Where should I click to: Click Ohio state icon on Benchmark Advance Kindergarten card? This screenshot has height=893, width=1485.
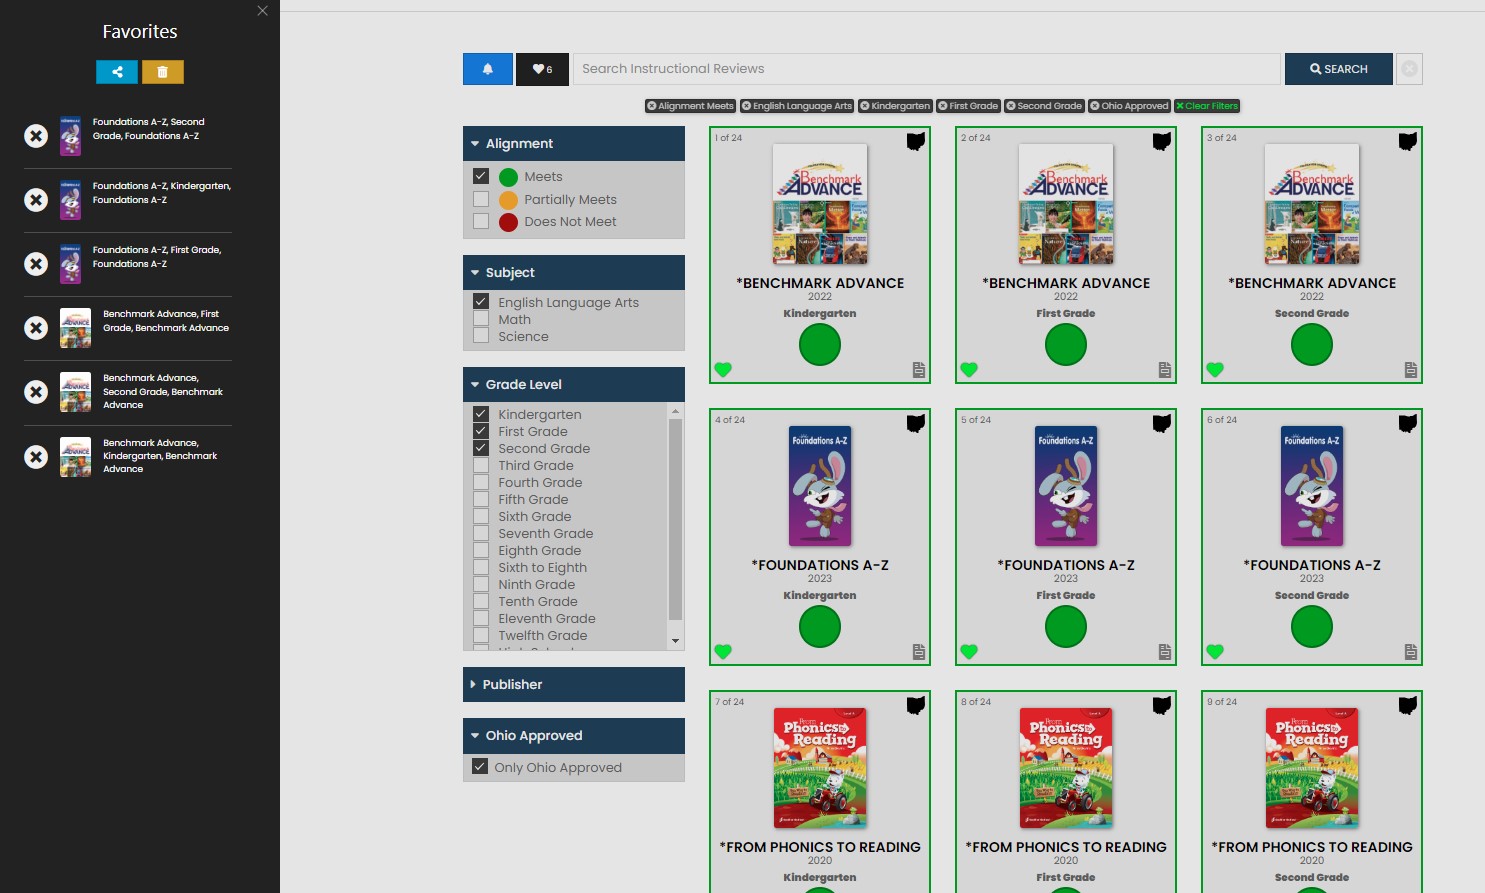[916, 142]
